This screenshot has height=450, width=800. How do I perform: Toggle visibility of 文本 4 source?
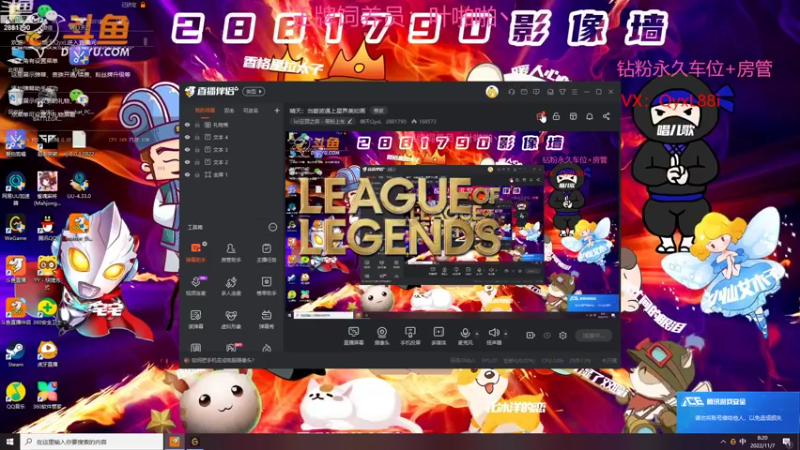(x=187, y=137)
